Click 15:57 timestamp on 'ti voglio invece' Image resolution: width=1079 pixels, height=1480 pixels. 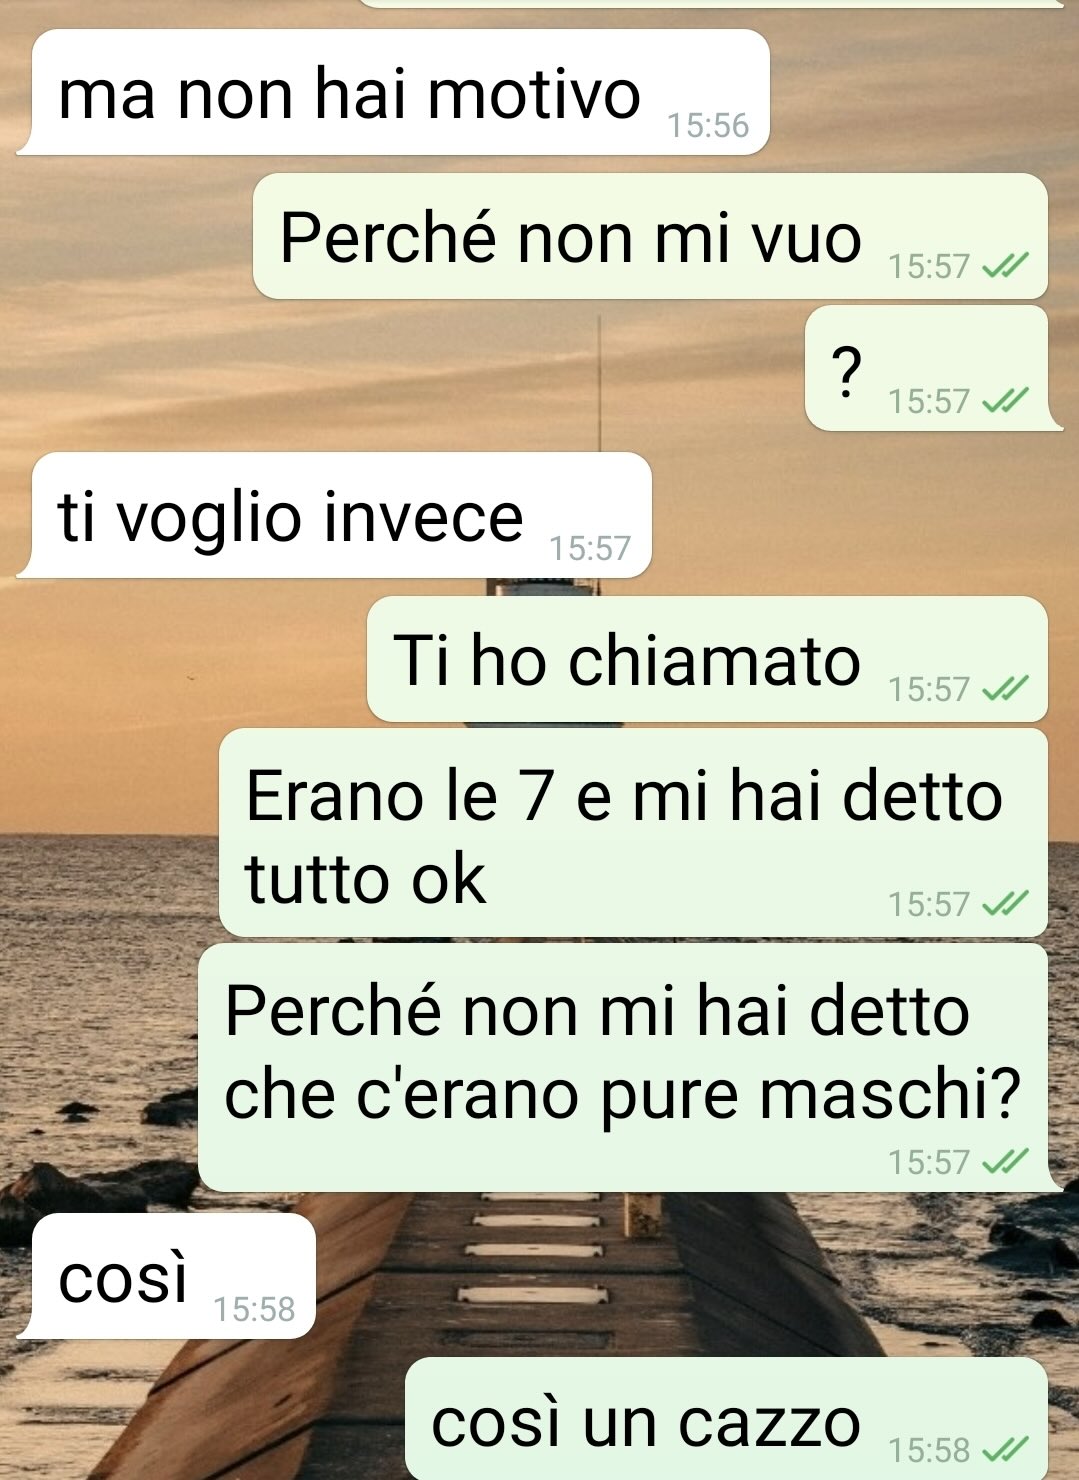coord(590,549)
